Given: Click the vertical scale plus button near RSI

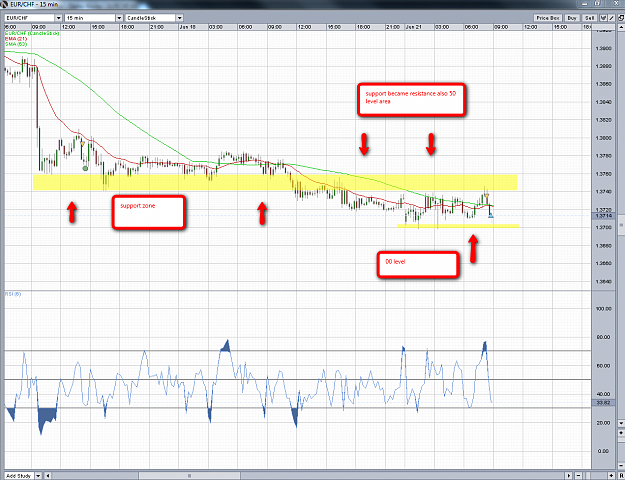Looking at the screenshot, I should pos(621,433).
